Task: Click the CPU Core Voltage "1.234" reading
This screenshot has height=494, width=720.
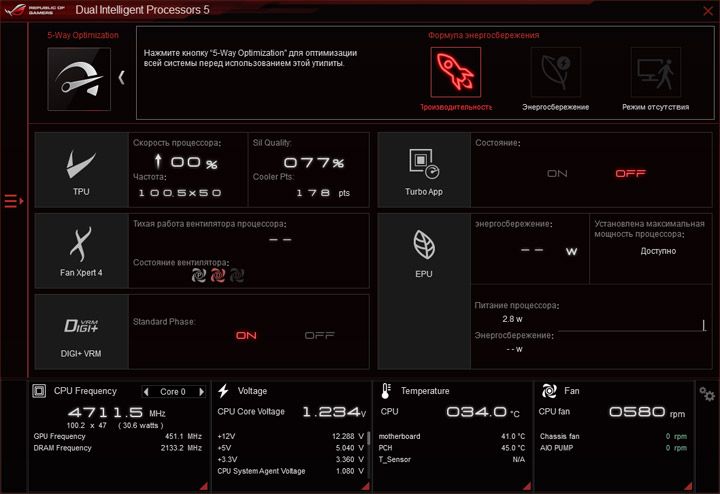Action: point(331,412)
